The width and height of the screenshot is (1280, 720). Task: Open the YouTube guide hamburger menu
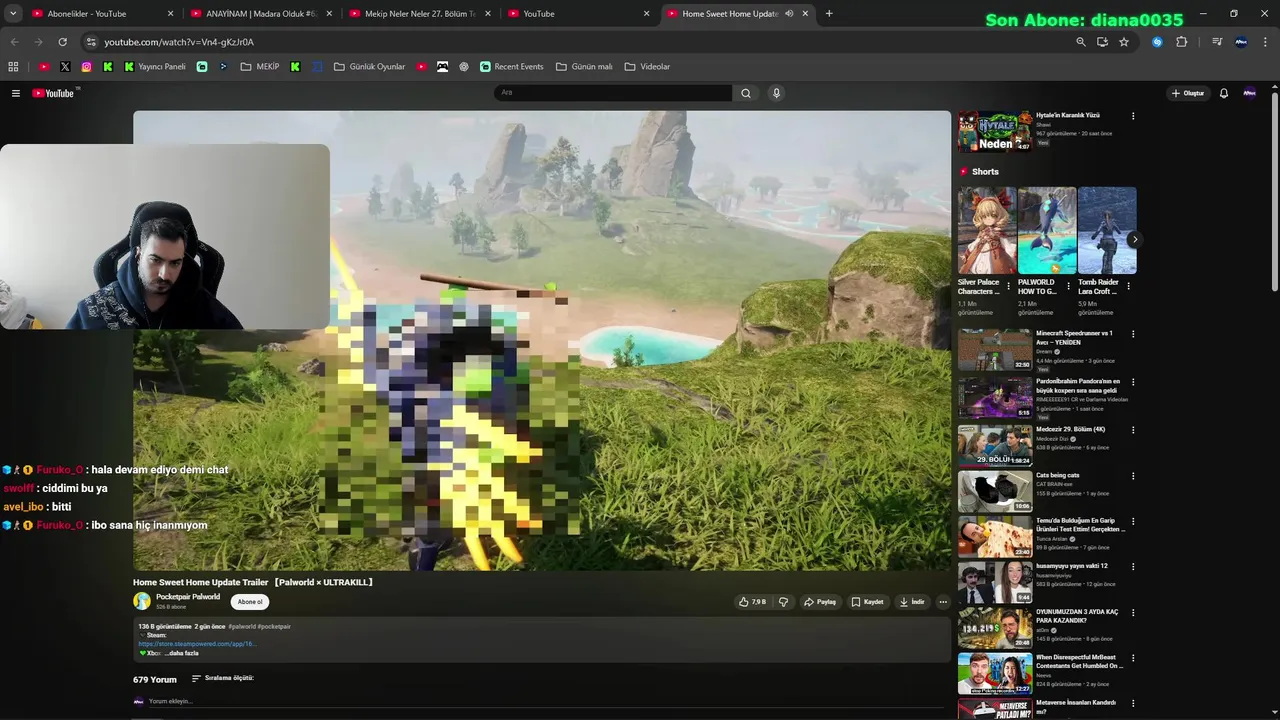pyautogui.click(x=16, y=93)
